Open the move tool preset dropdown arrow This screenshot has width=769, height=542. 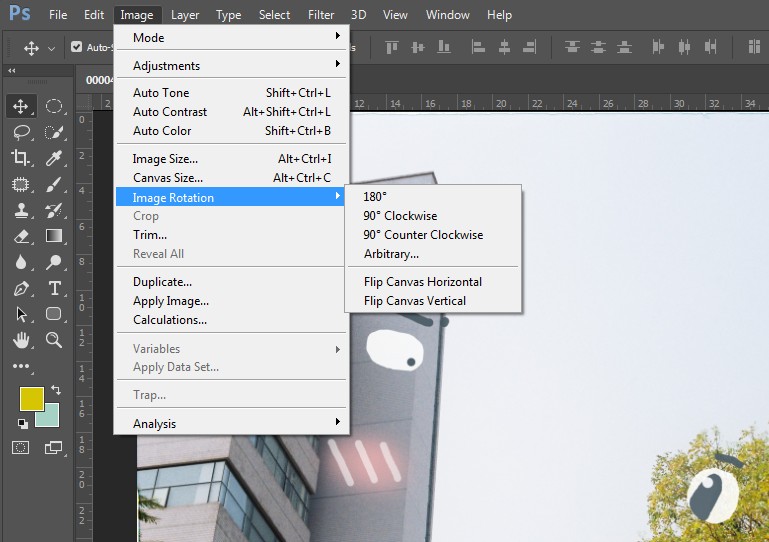pyautogui.click(x=51, y=48)
